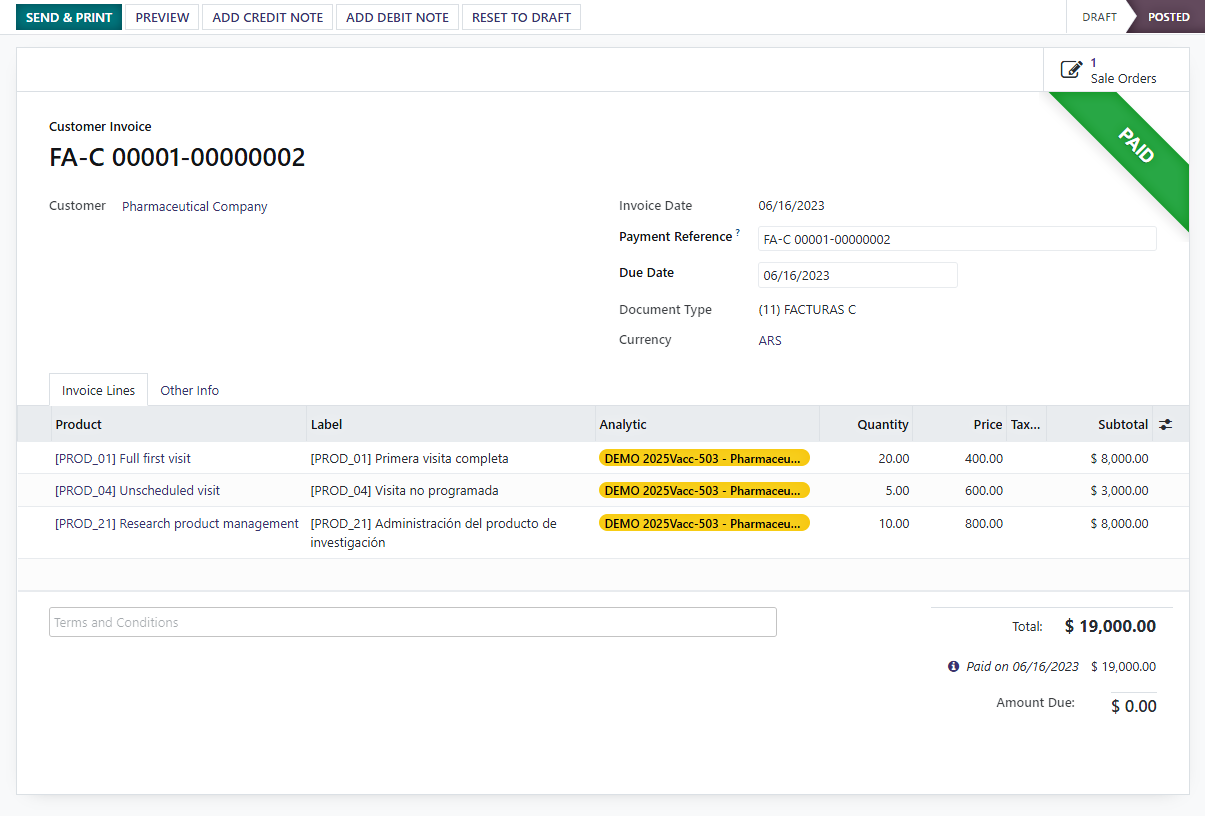
Task: Open the Sale Orders edit icon
Action: [x=1071, y=70]
